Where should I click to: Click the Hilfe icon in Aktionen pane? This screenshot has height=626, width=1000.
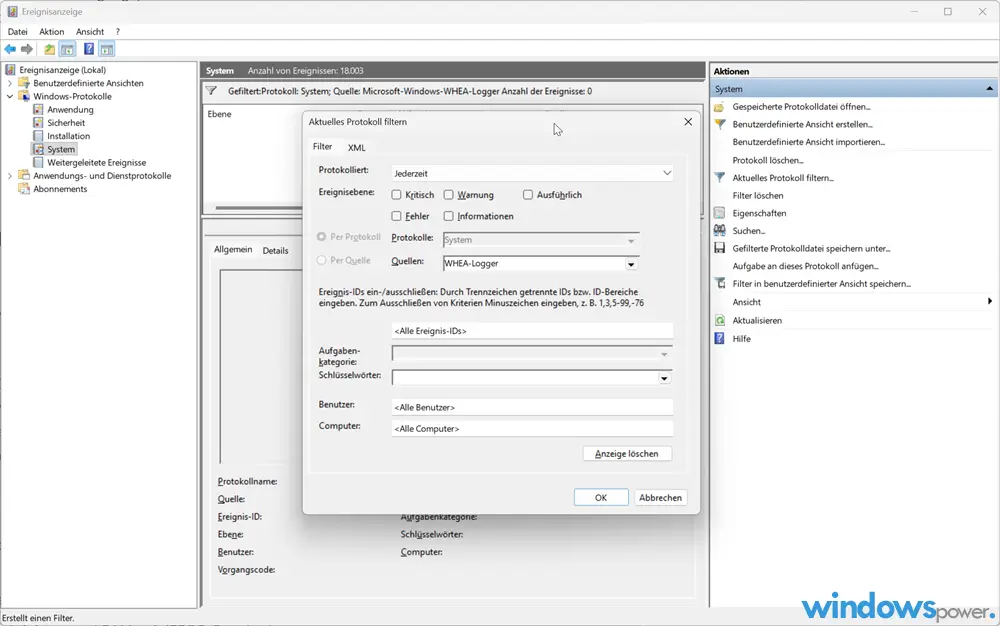click(719, 338)
